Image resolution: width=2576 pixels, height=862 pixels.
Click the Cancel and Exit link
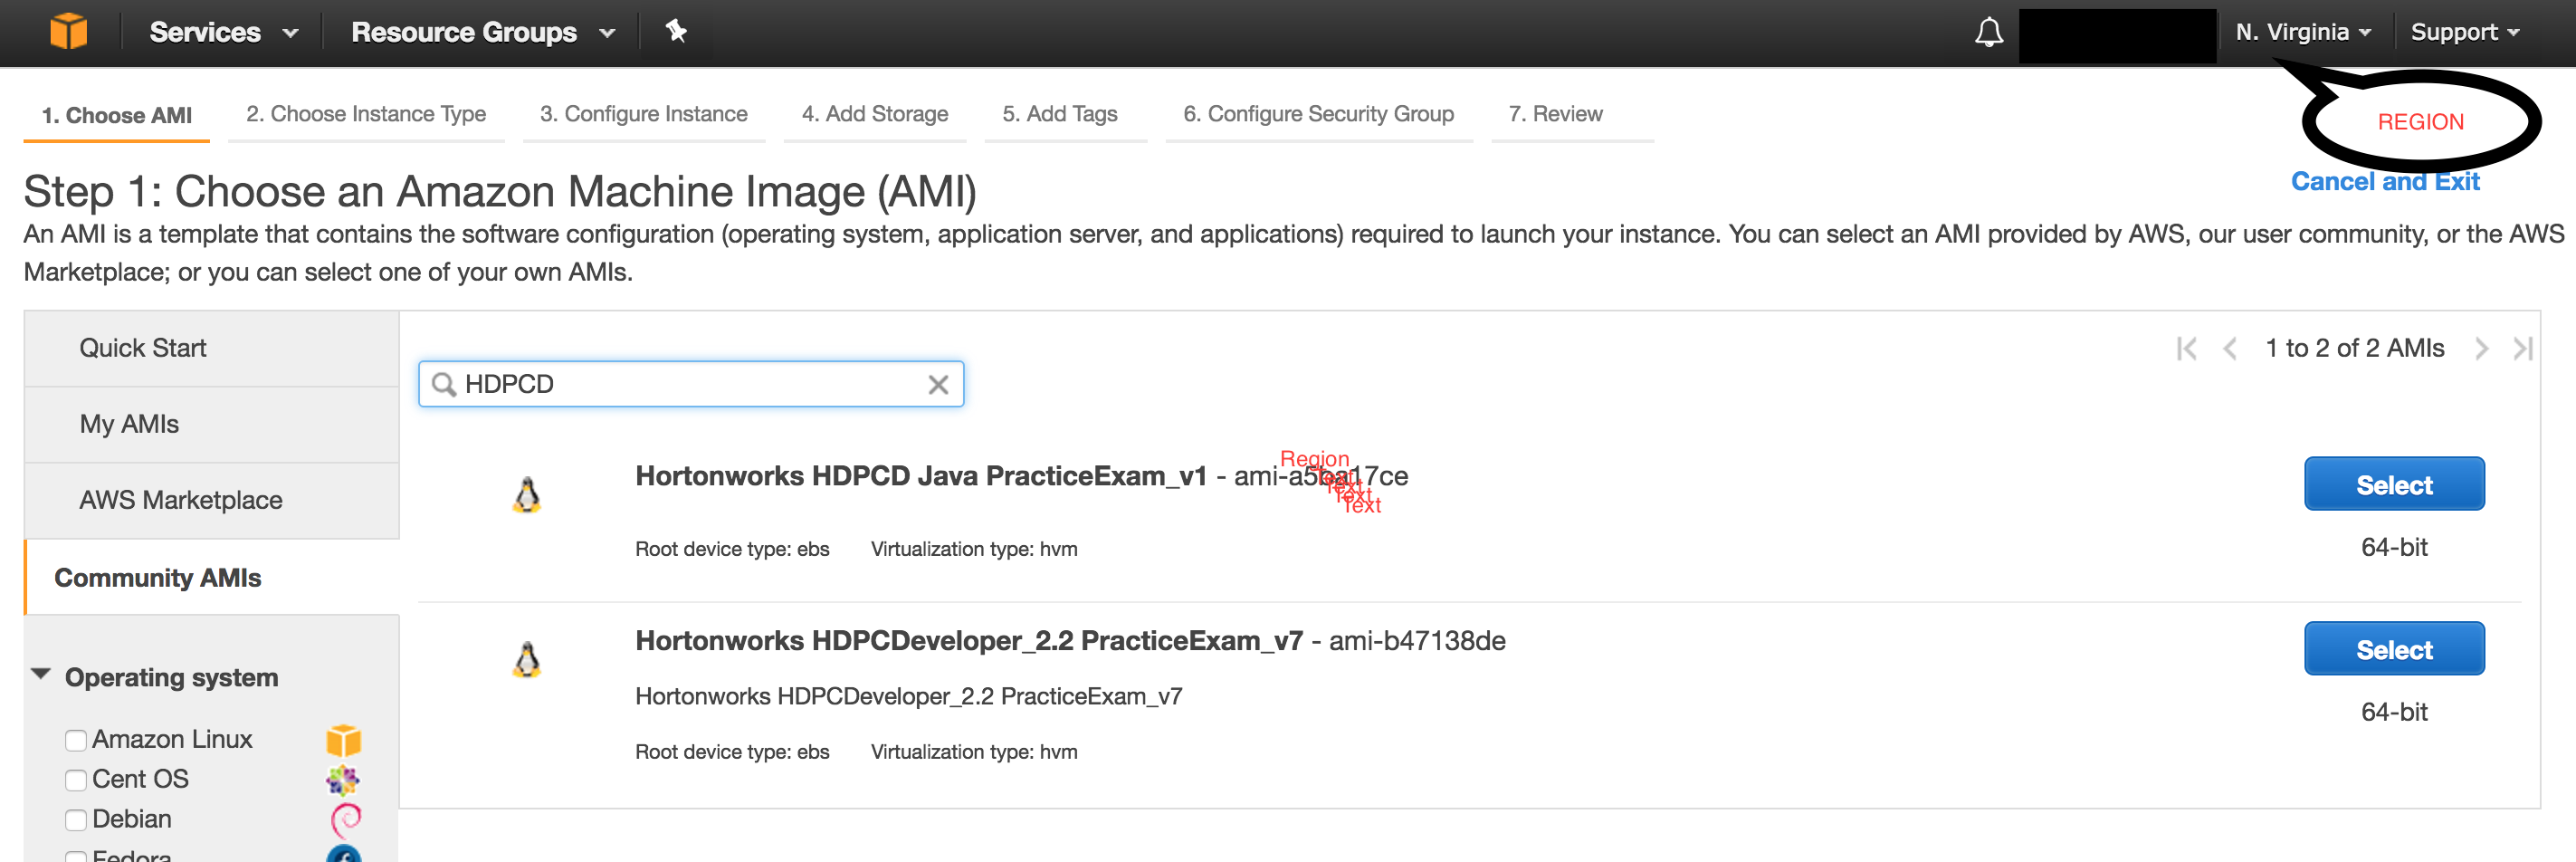pos(2385,181)
